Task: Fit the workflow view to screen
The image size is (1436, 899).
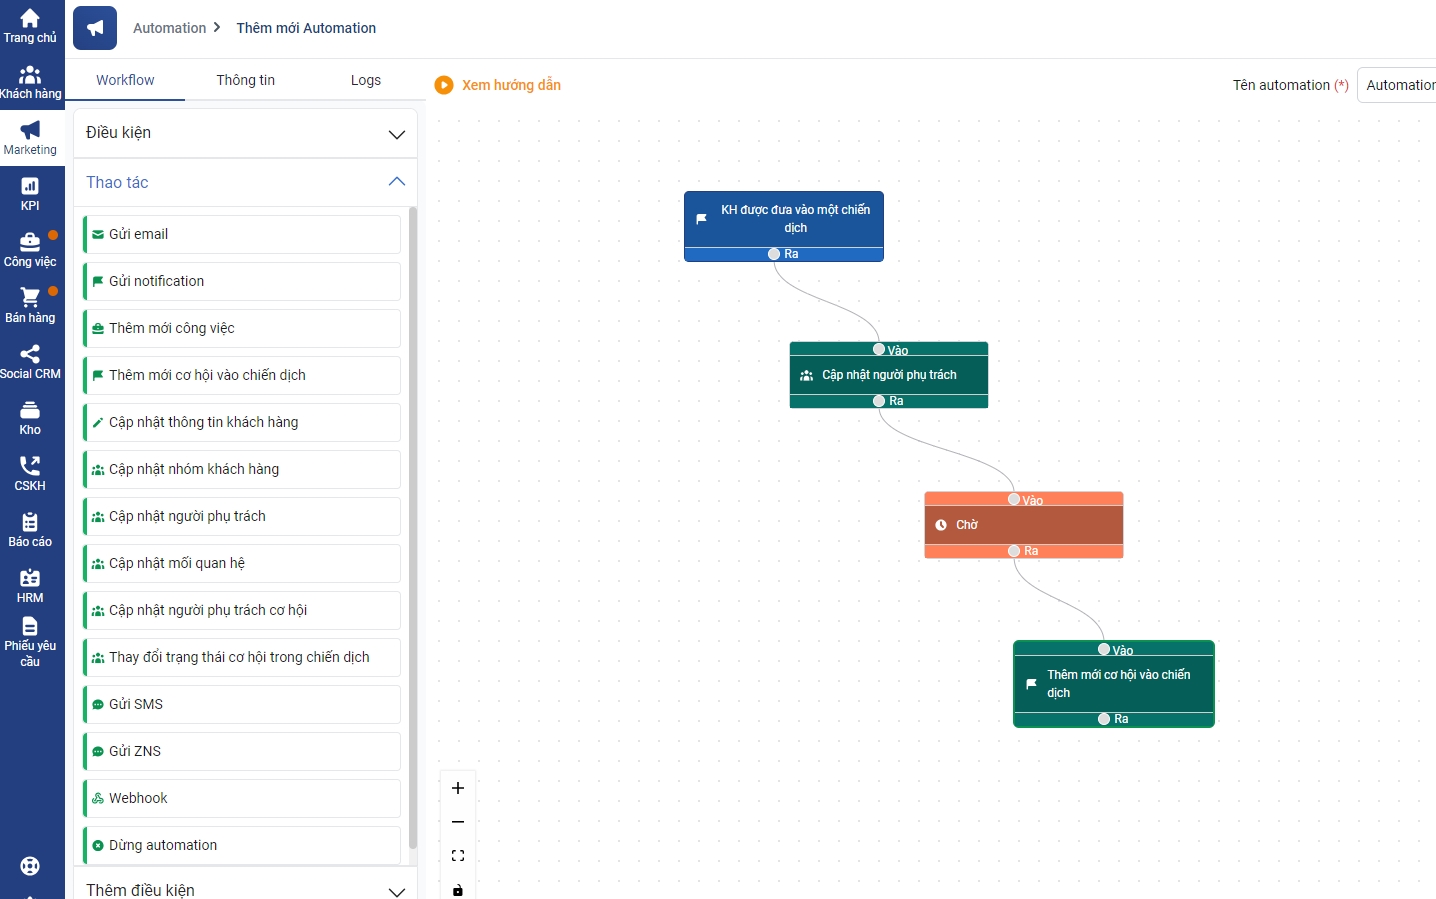Action: (458, 856)
